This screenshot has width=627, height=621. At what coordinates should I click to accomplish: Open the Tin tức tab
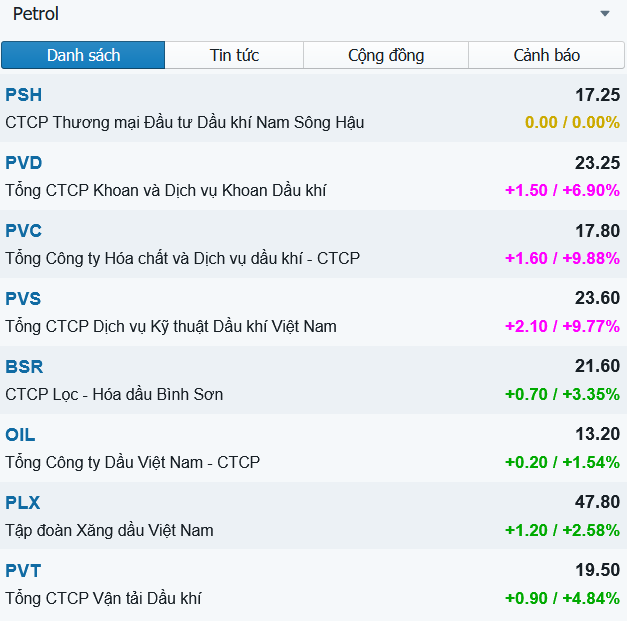(x=234, y=55)
